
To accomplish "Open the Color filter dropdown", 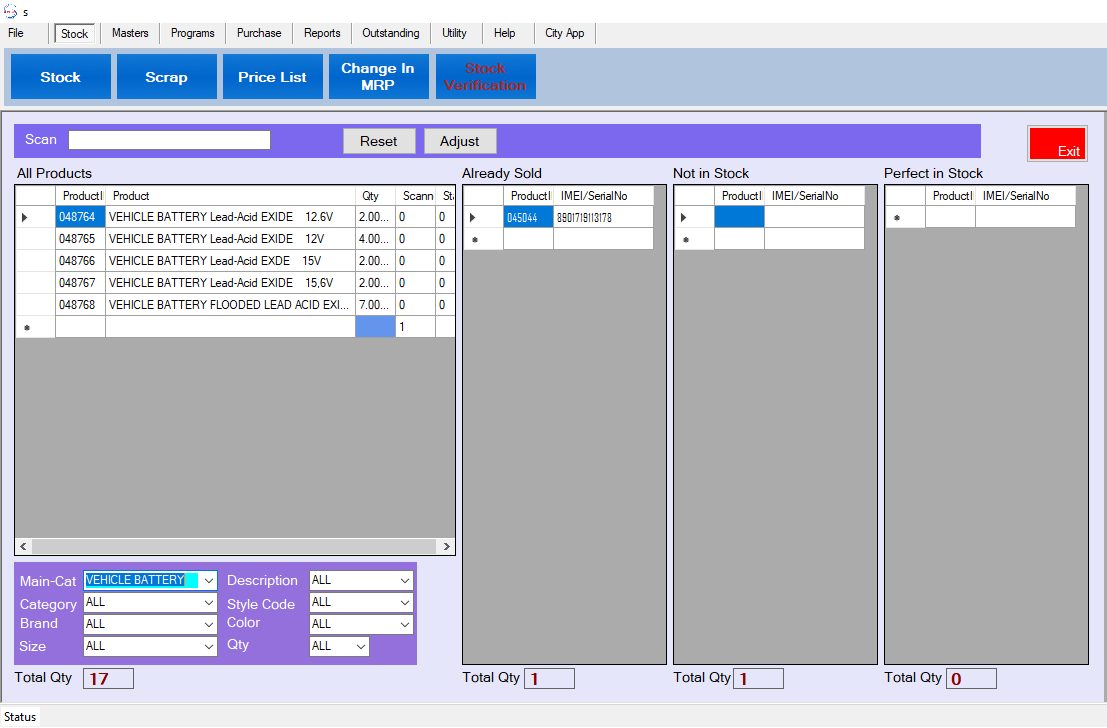I will click(x=404, y=624).
